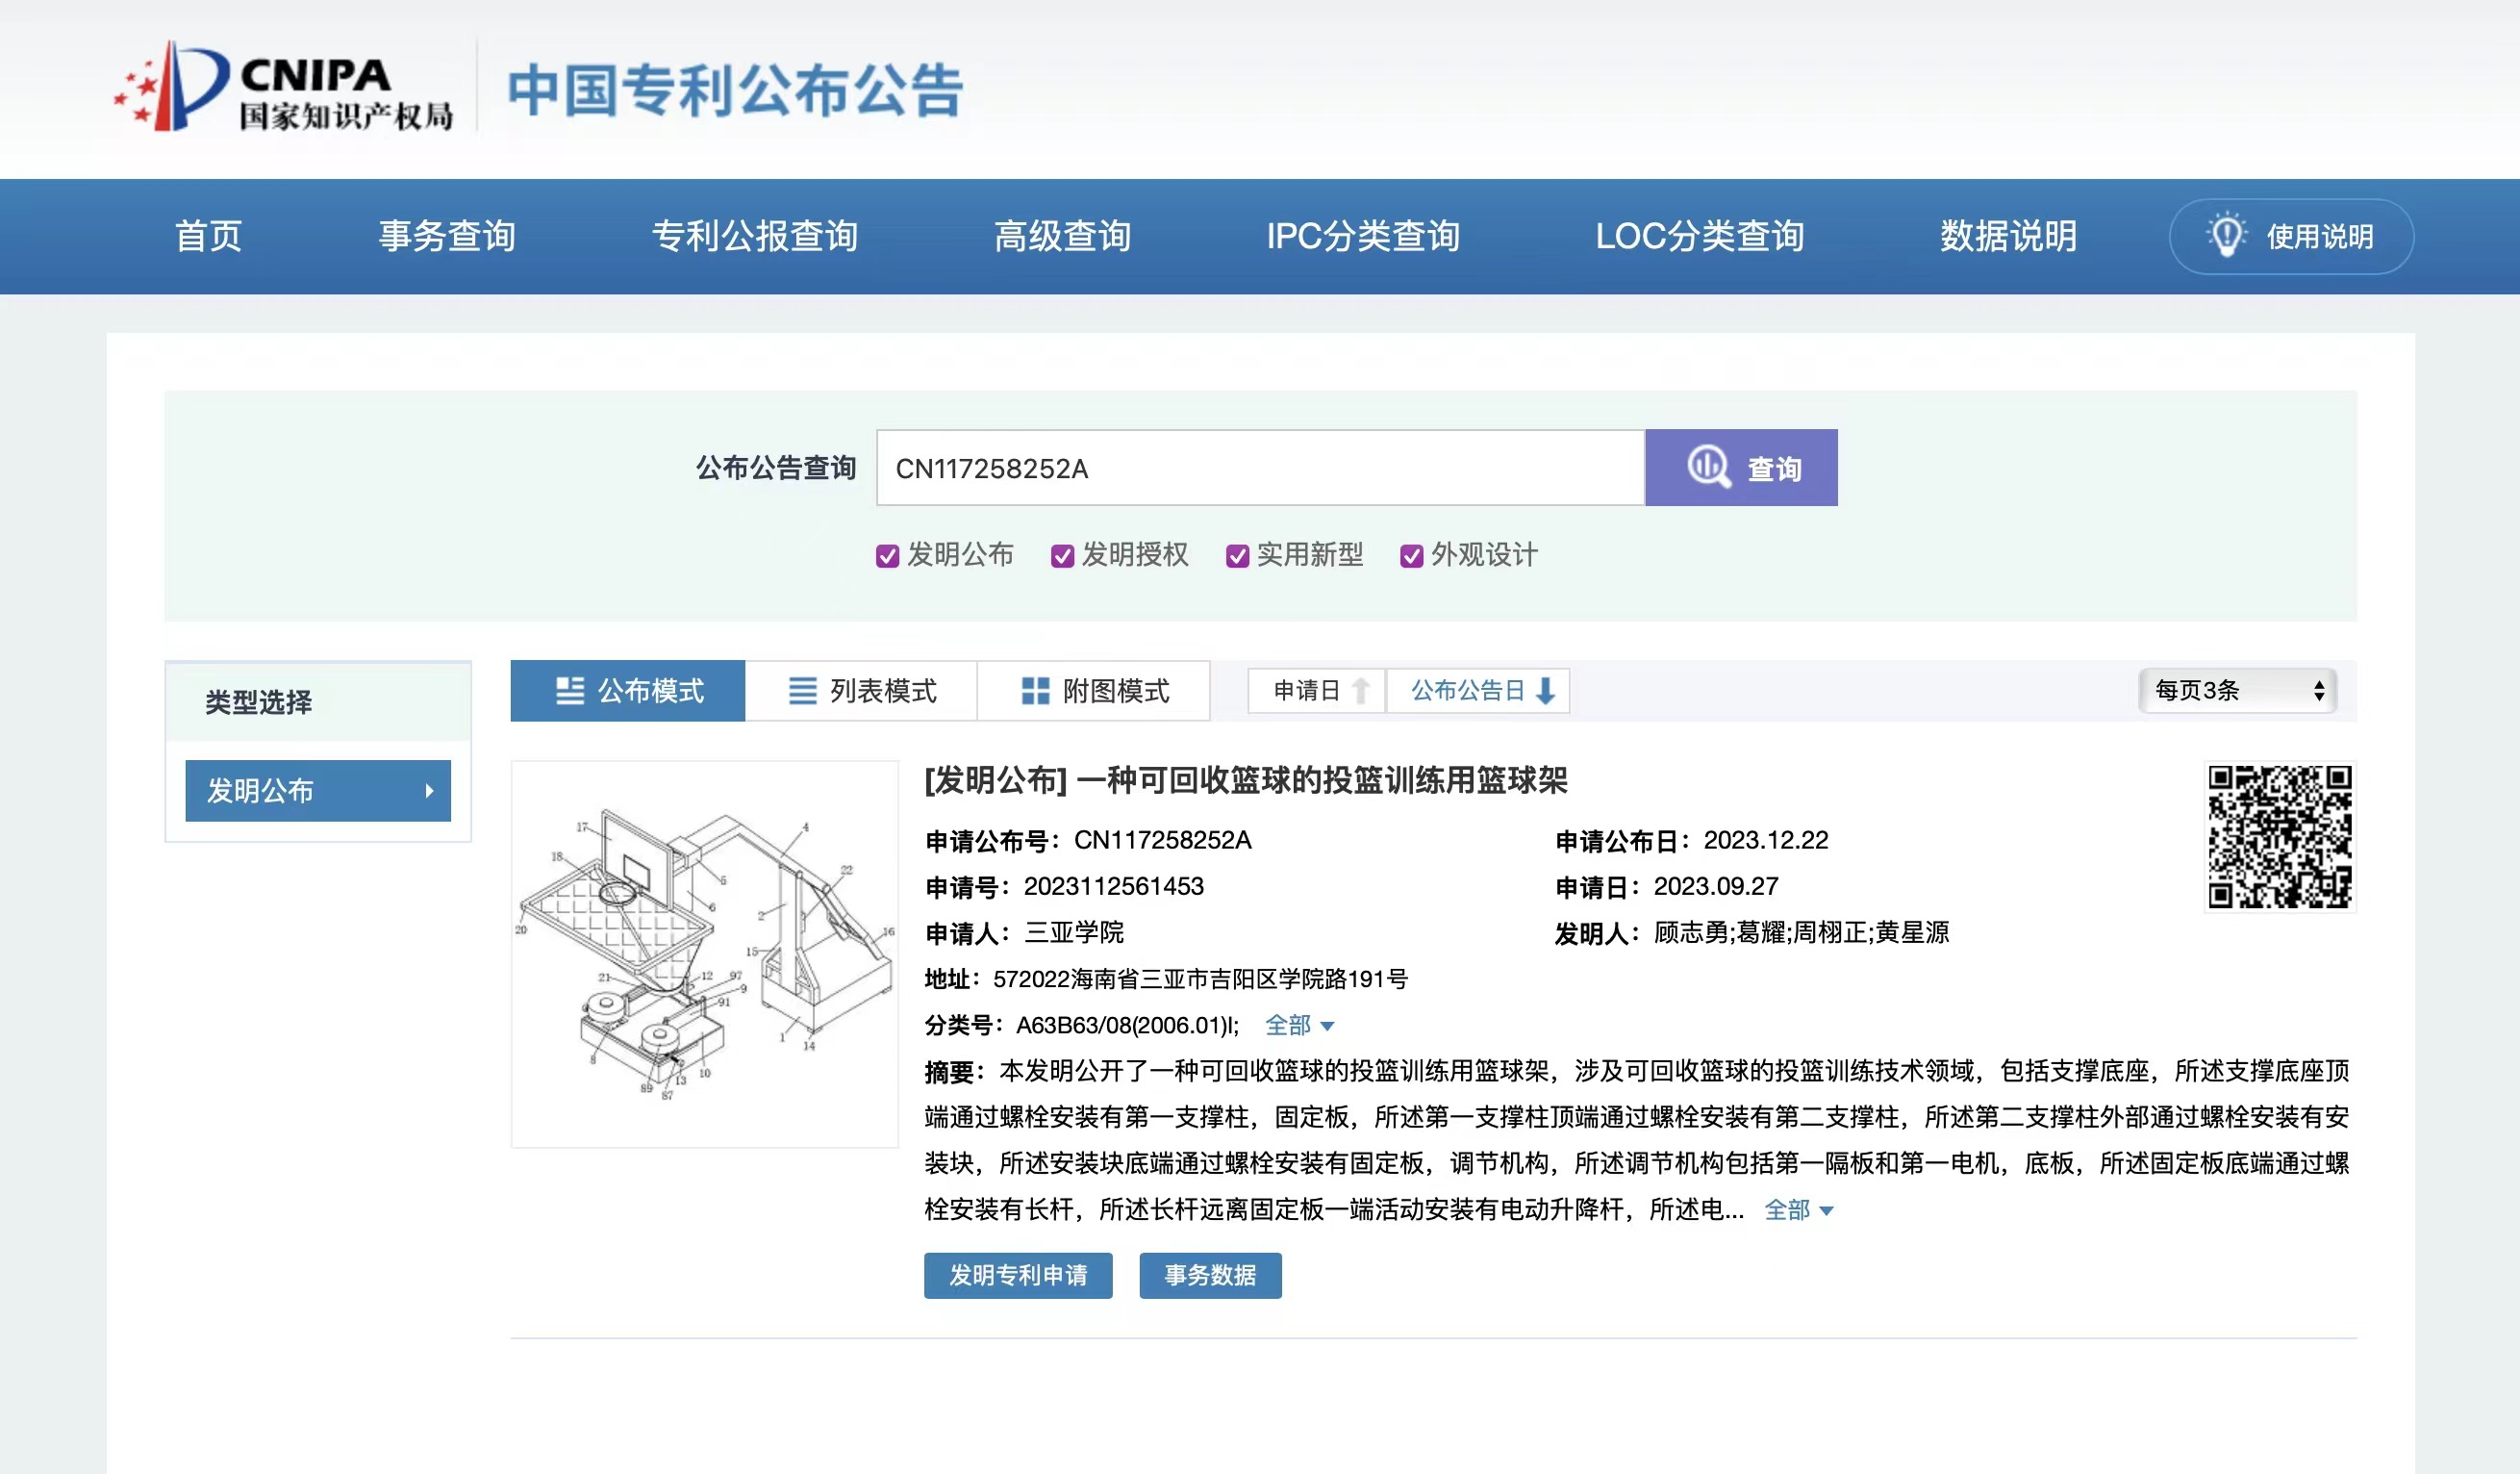Click the magnifier icon in 查询 button

click(1708, 467)
